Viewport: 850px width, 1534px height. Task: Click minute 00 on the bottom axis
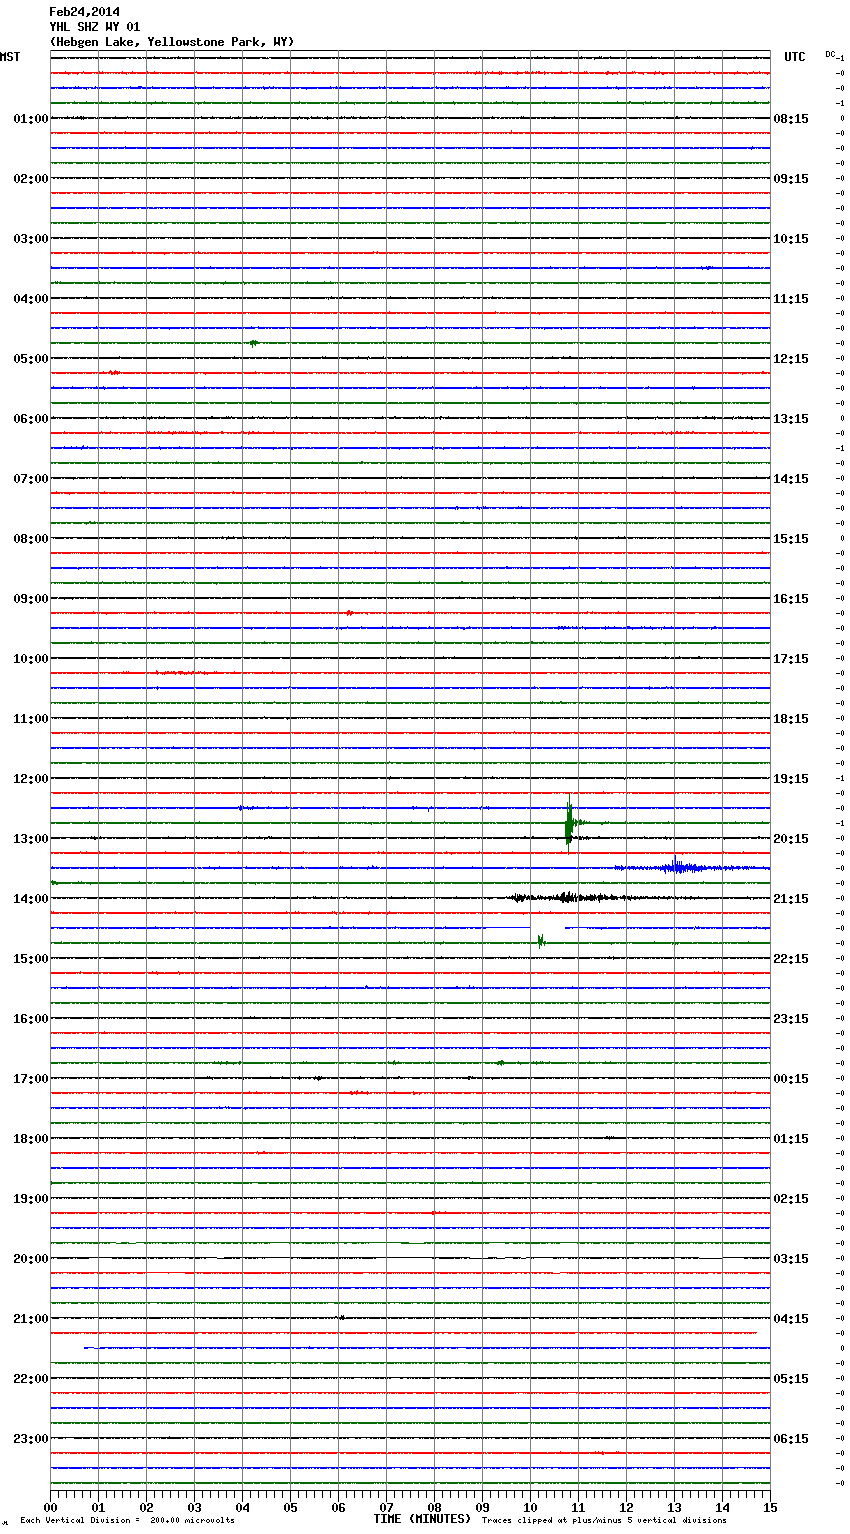tap(50, 1507)
